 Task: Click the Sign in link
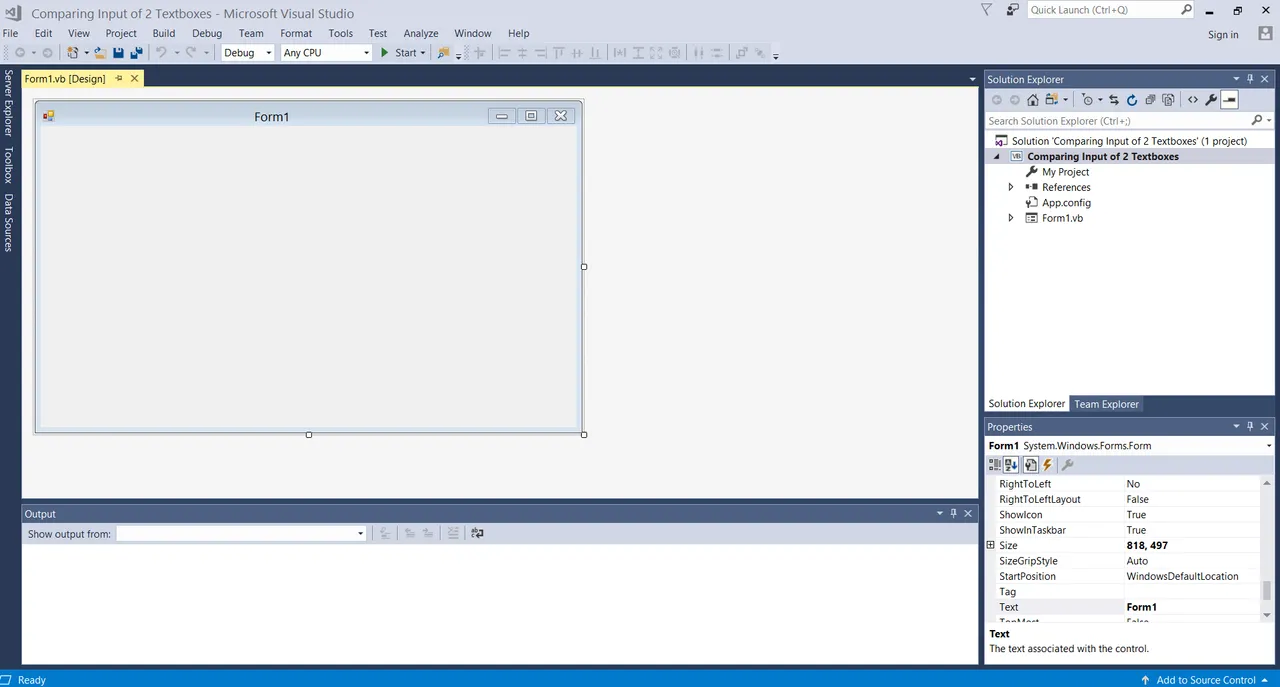1223,34
